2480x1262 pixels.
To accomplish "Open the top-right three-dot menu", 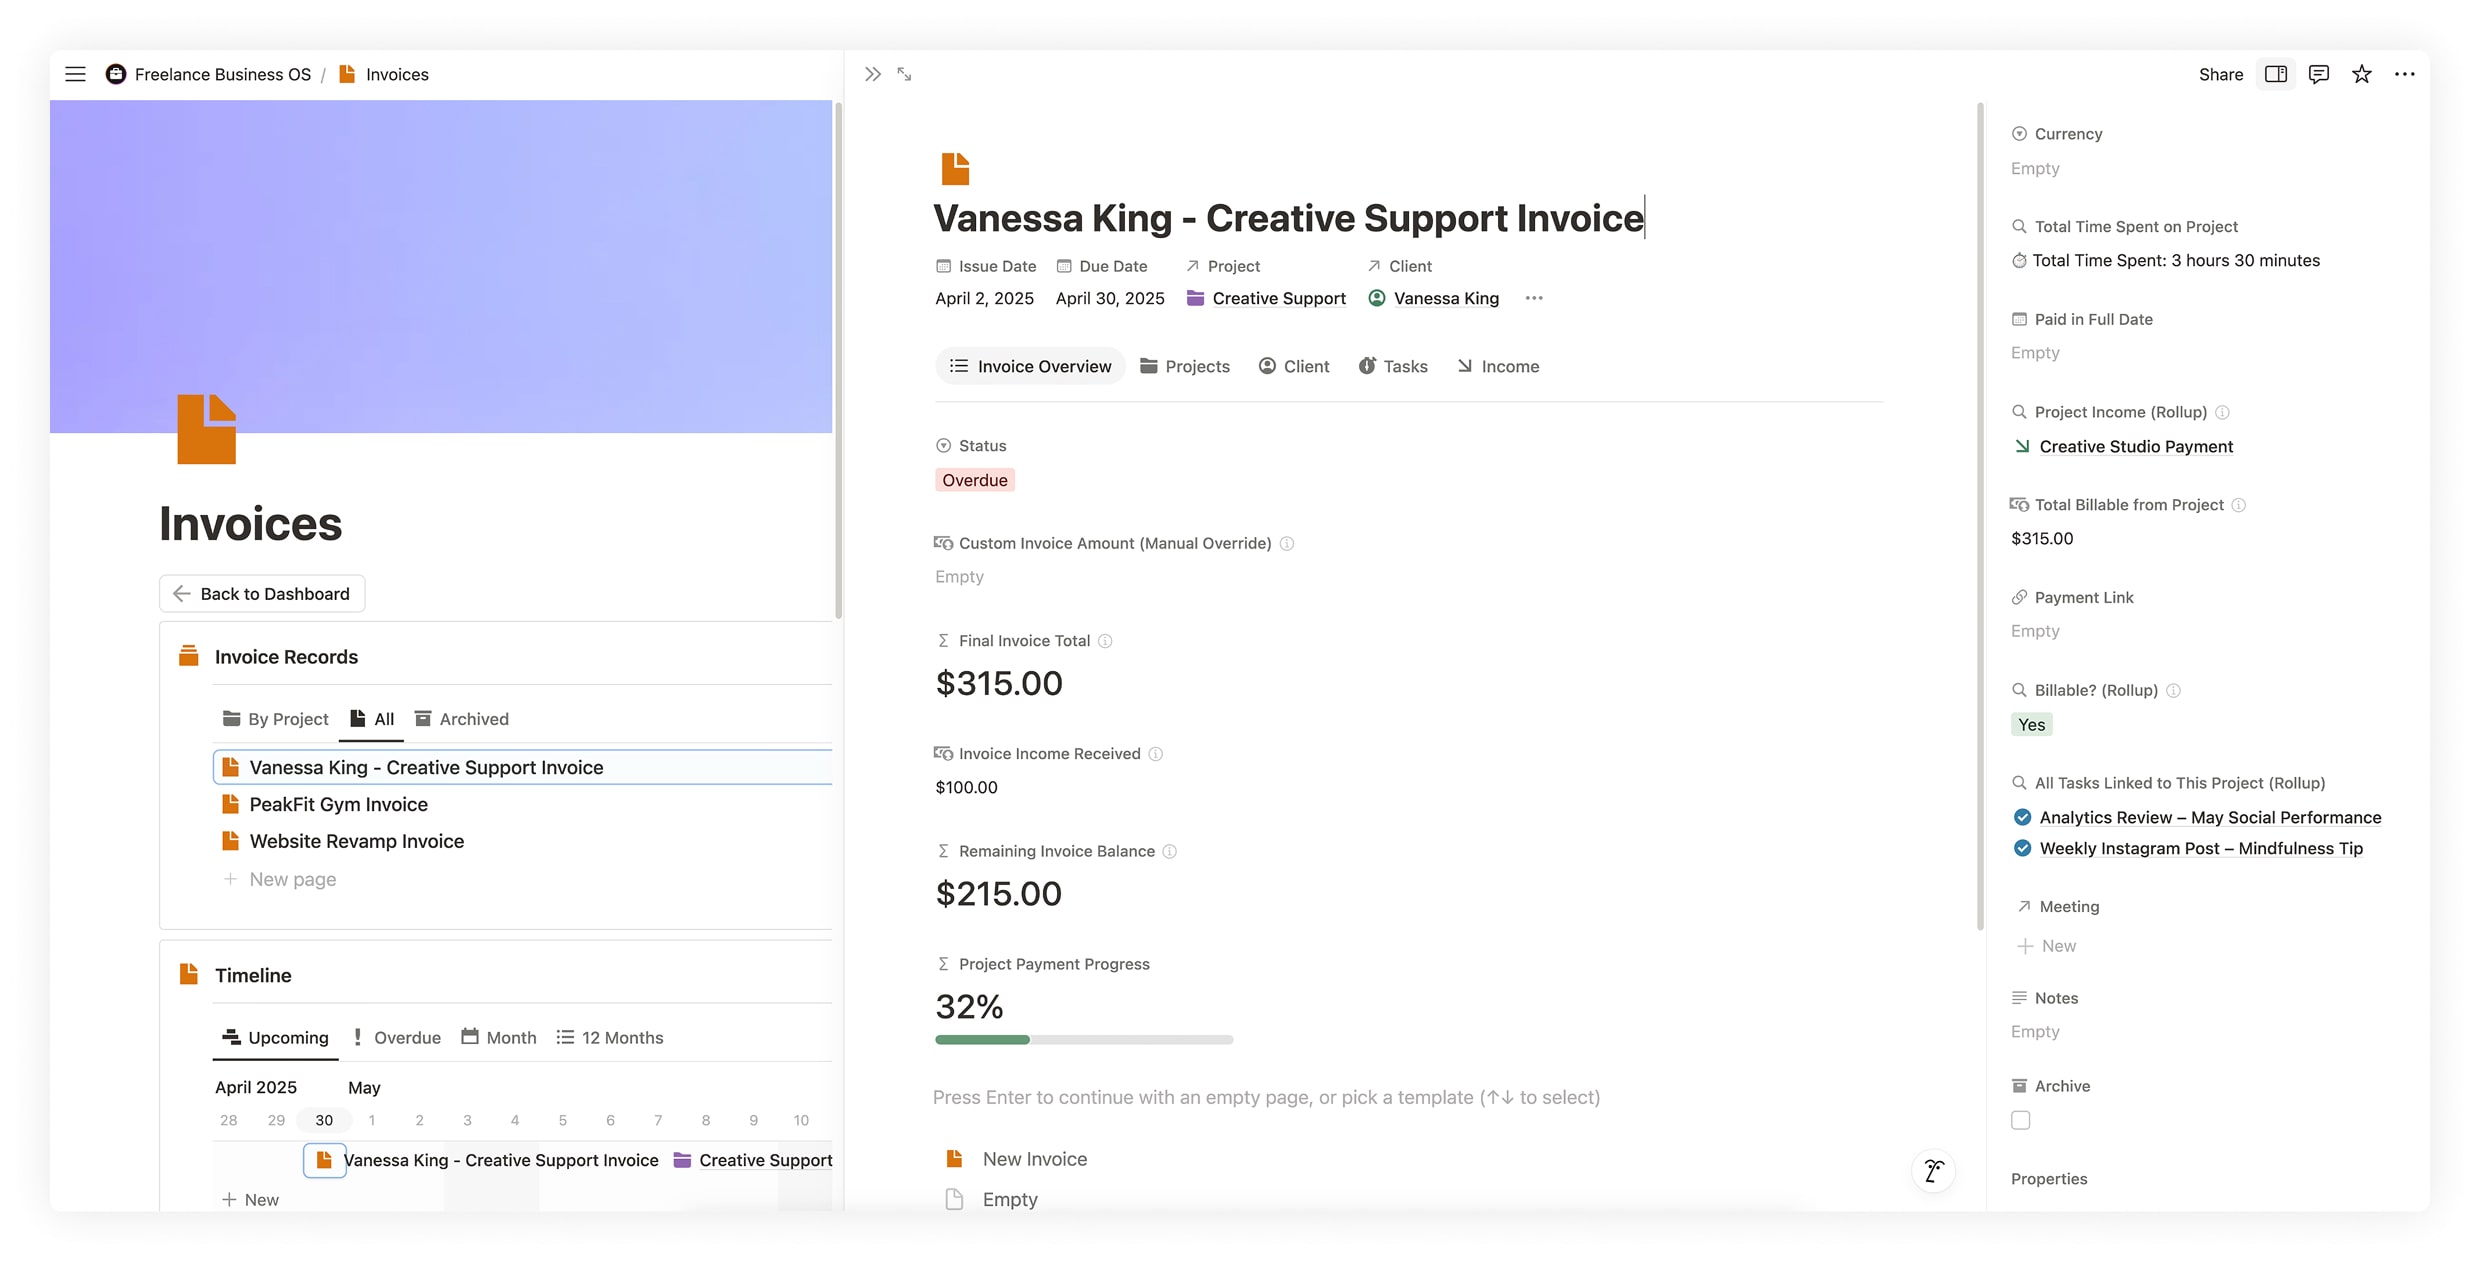I will (2405, 74).
